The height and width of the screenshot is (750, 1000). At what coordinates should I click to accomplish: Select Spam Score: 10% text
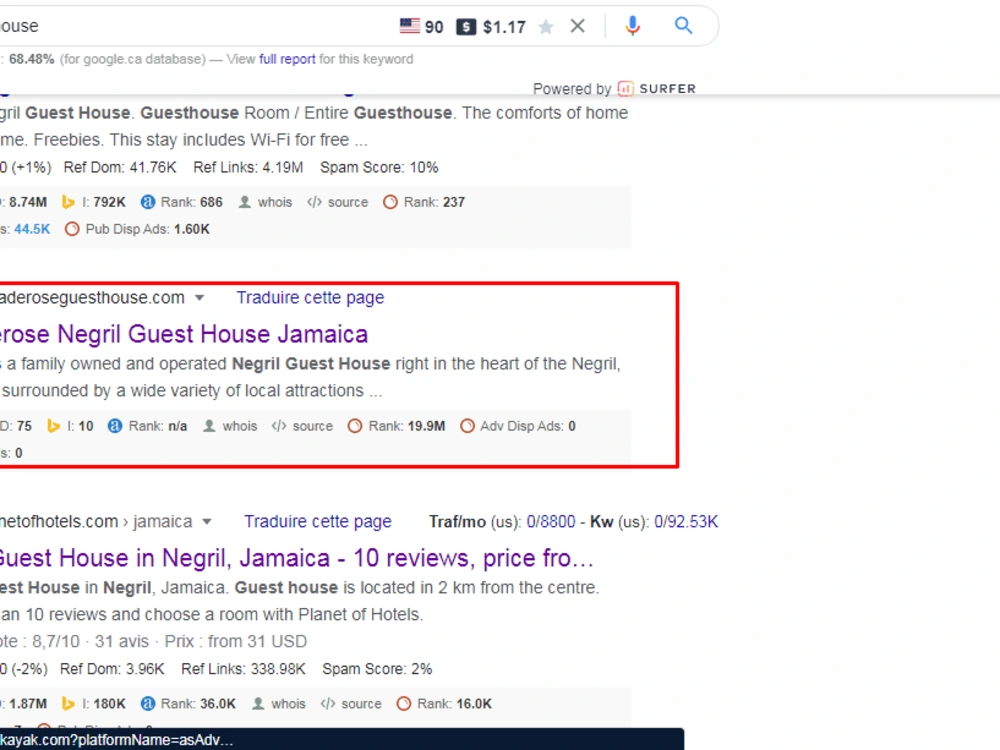click(x=379, y=168)
